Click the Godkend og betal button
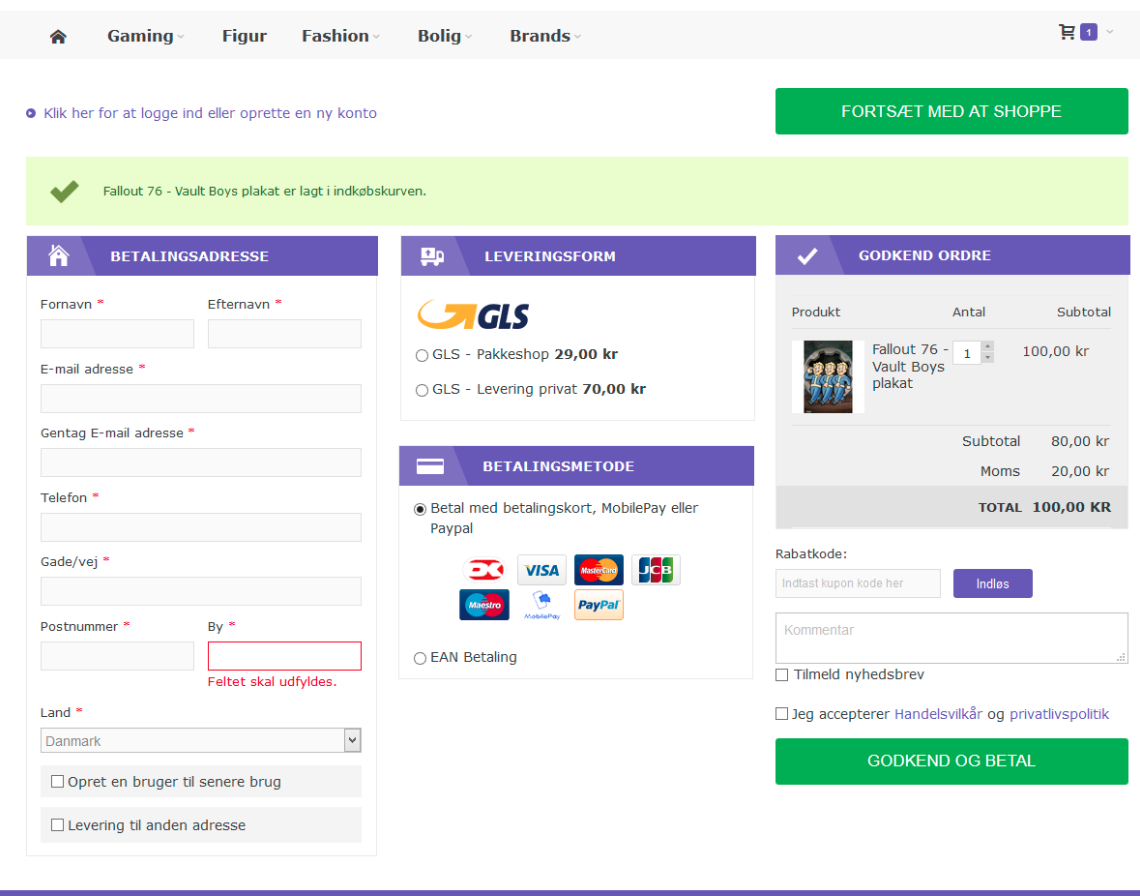Image resolution: width=1140 pixels, height=896 pixels. (x=951, y=761)
